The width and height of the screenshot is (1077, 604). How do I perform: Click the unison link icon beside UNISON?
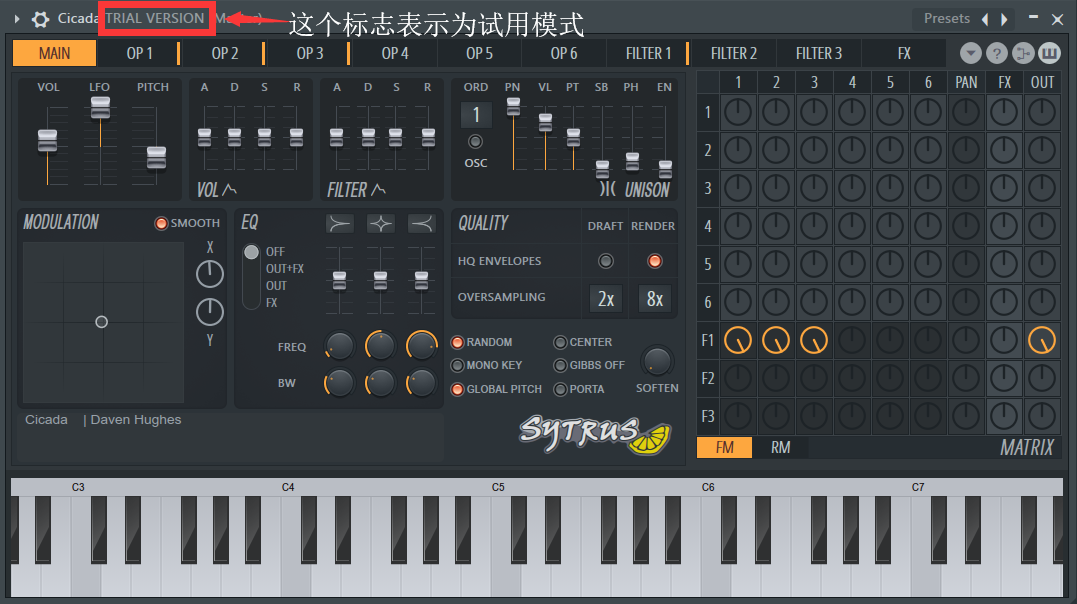[608, 189]
